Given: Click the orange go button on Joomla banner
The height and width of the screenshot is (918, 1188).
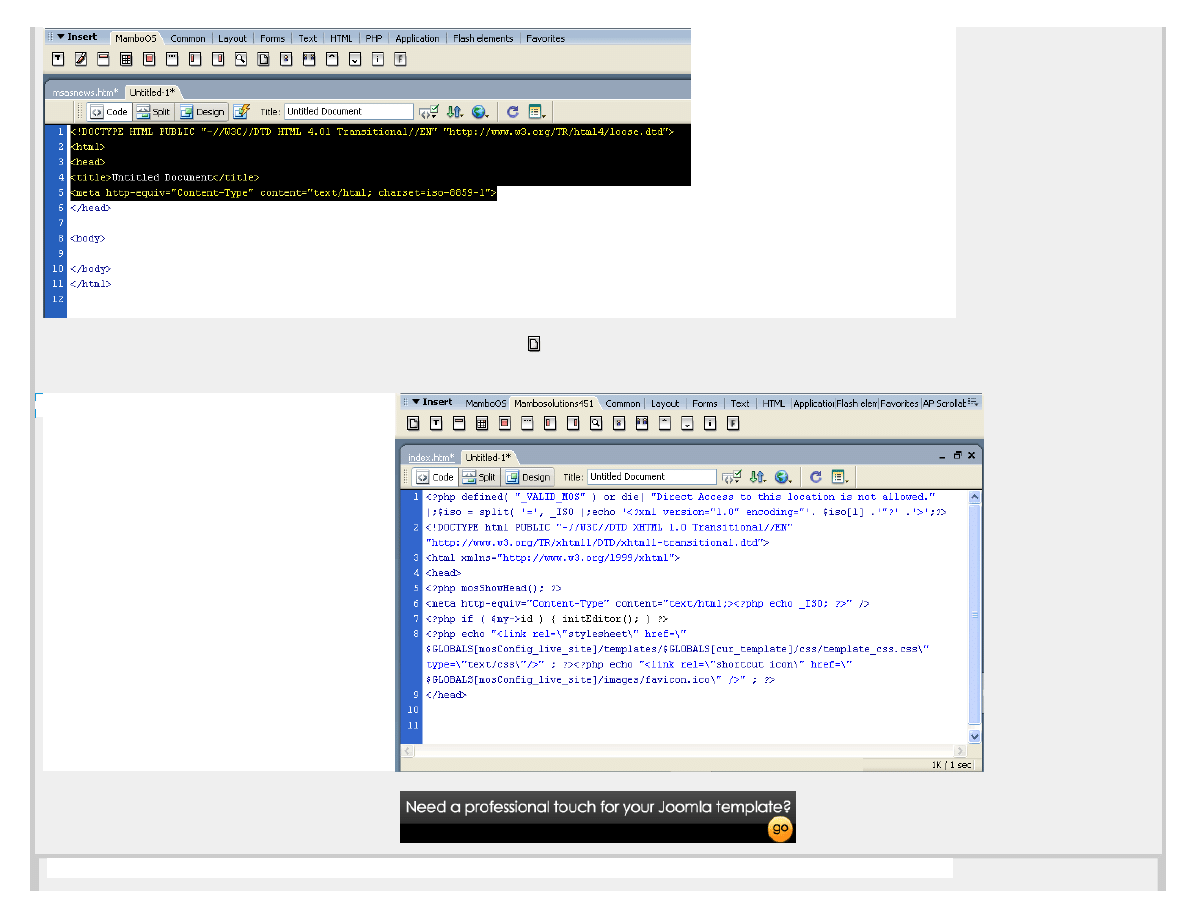Looking at the screenshot, I should point(780,829).
